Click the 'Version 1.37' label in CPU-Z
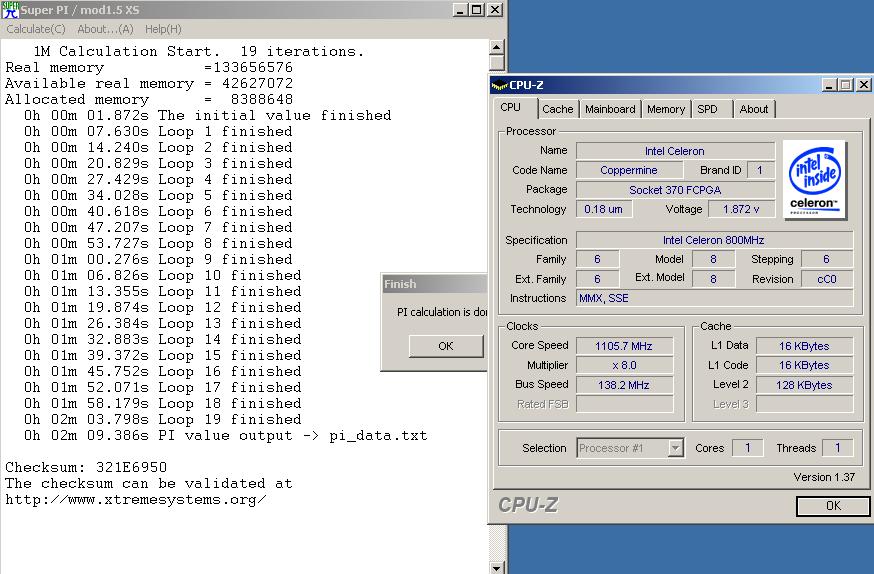874x574 pixels. 824,477
